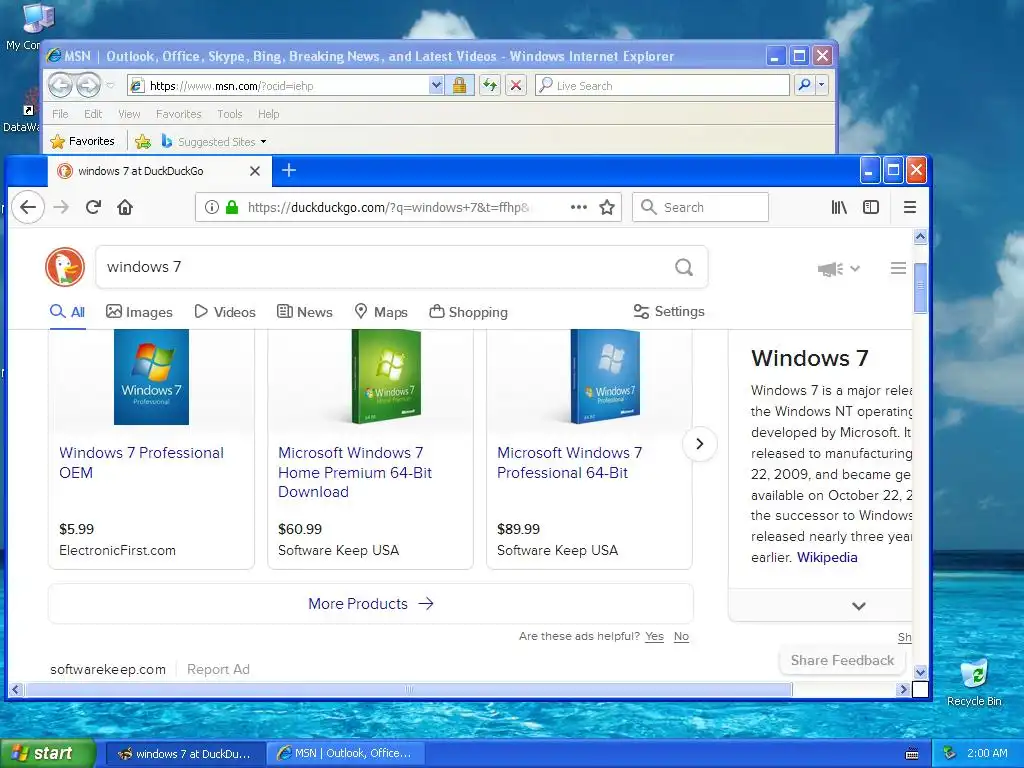Click Windows 7 Professional OEM product image
Screen dimensions: 1024x768
click(x=152, y=377)
